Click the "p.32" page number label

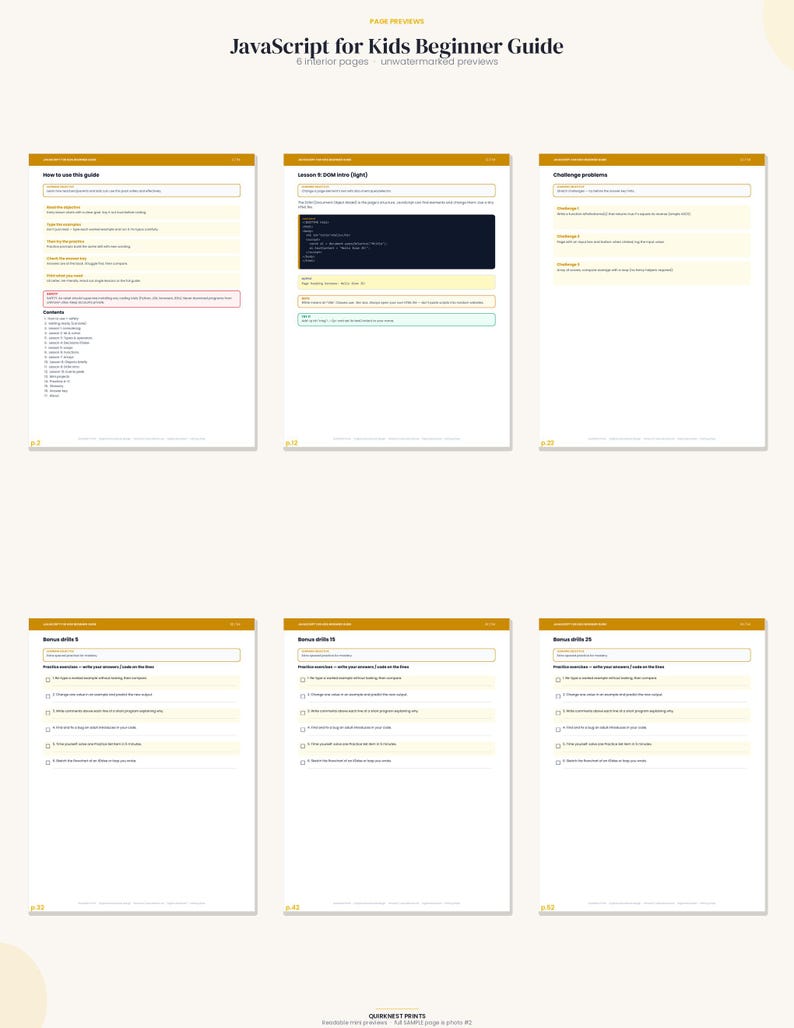37,907
